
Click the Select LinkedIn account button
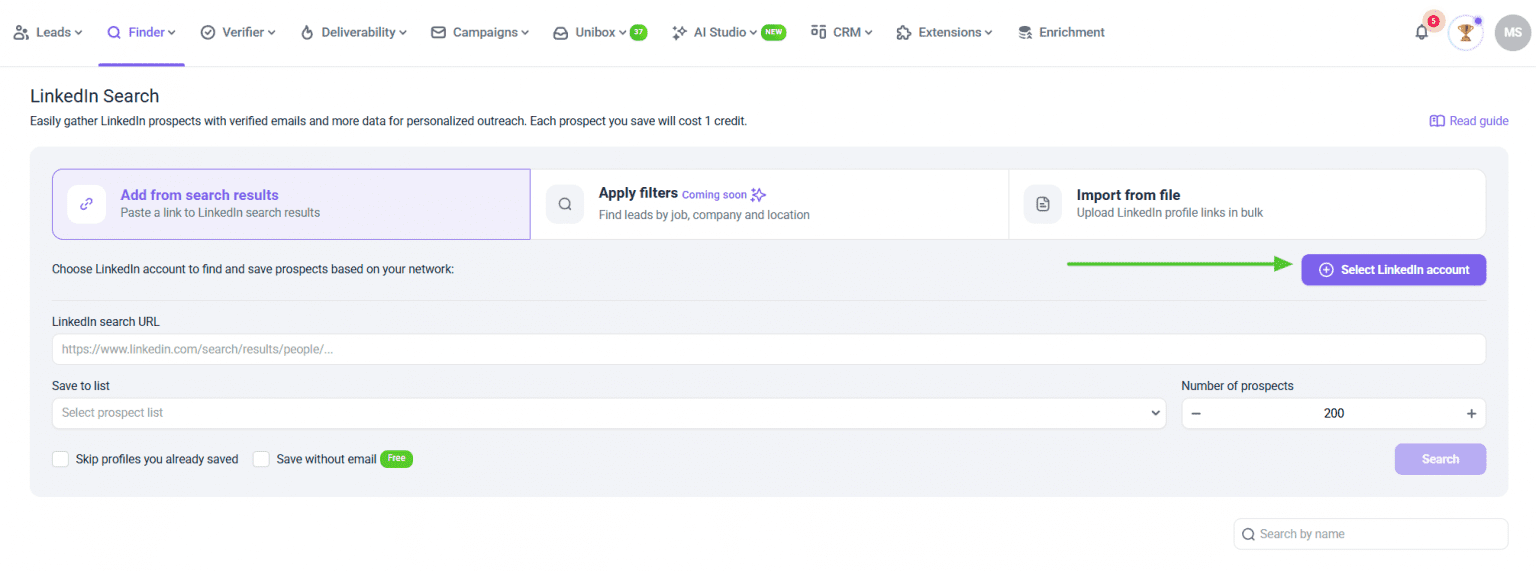pyautogui.click(x=1393, y=270)
